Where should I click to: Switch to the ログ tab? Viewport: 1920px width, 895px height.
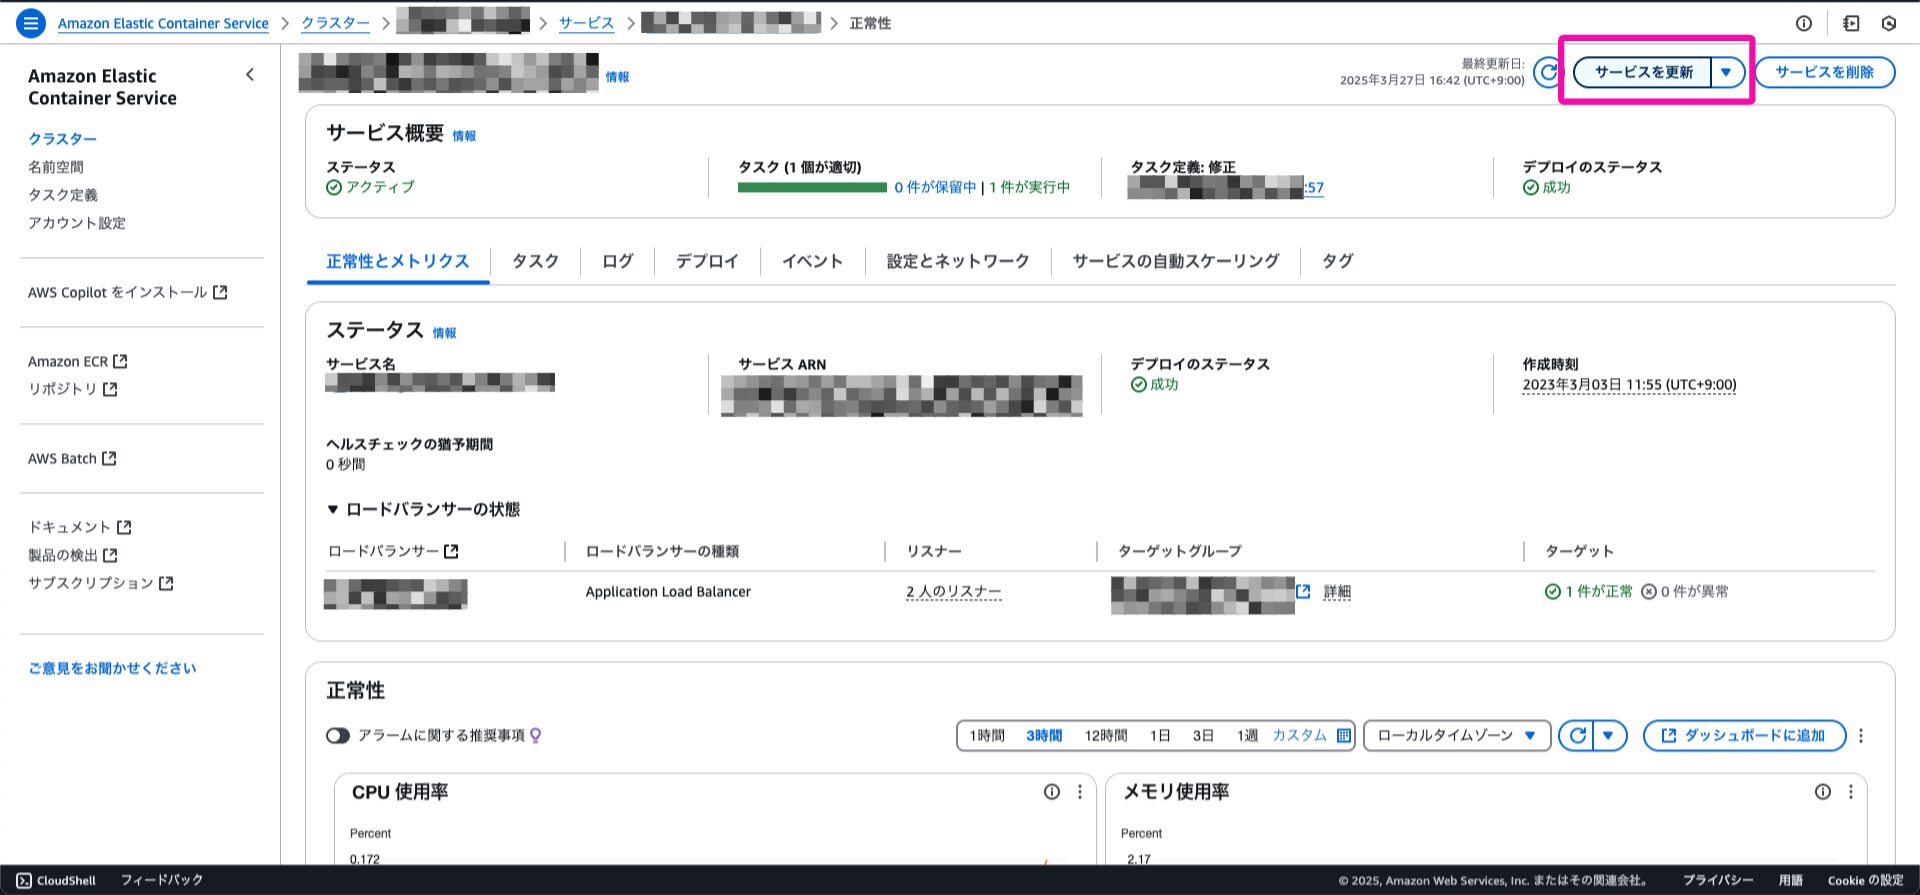pos(617,261)
